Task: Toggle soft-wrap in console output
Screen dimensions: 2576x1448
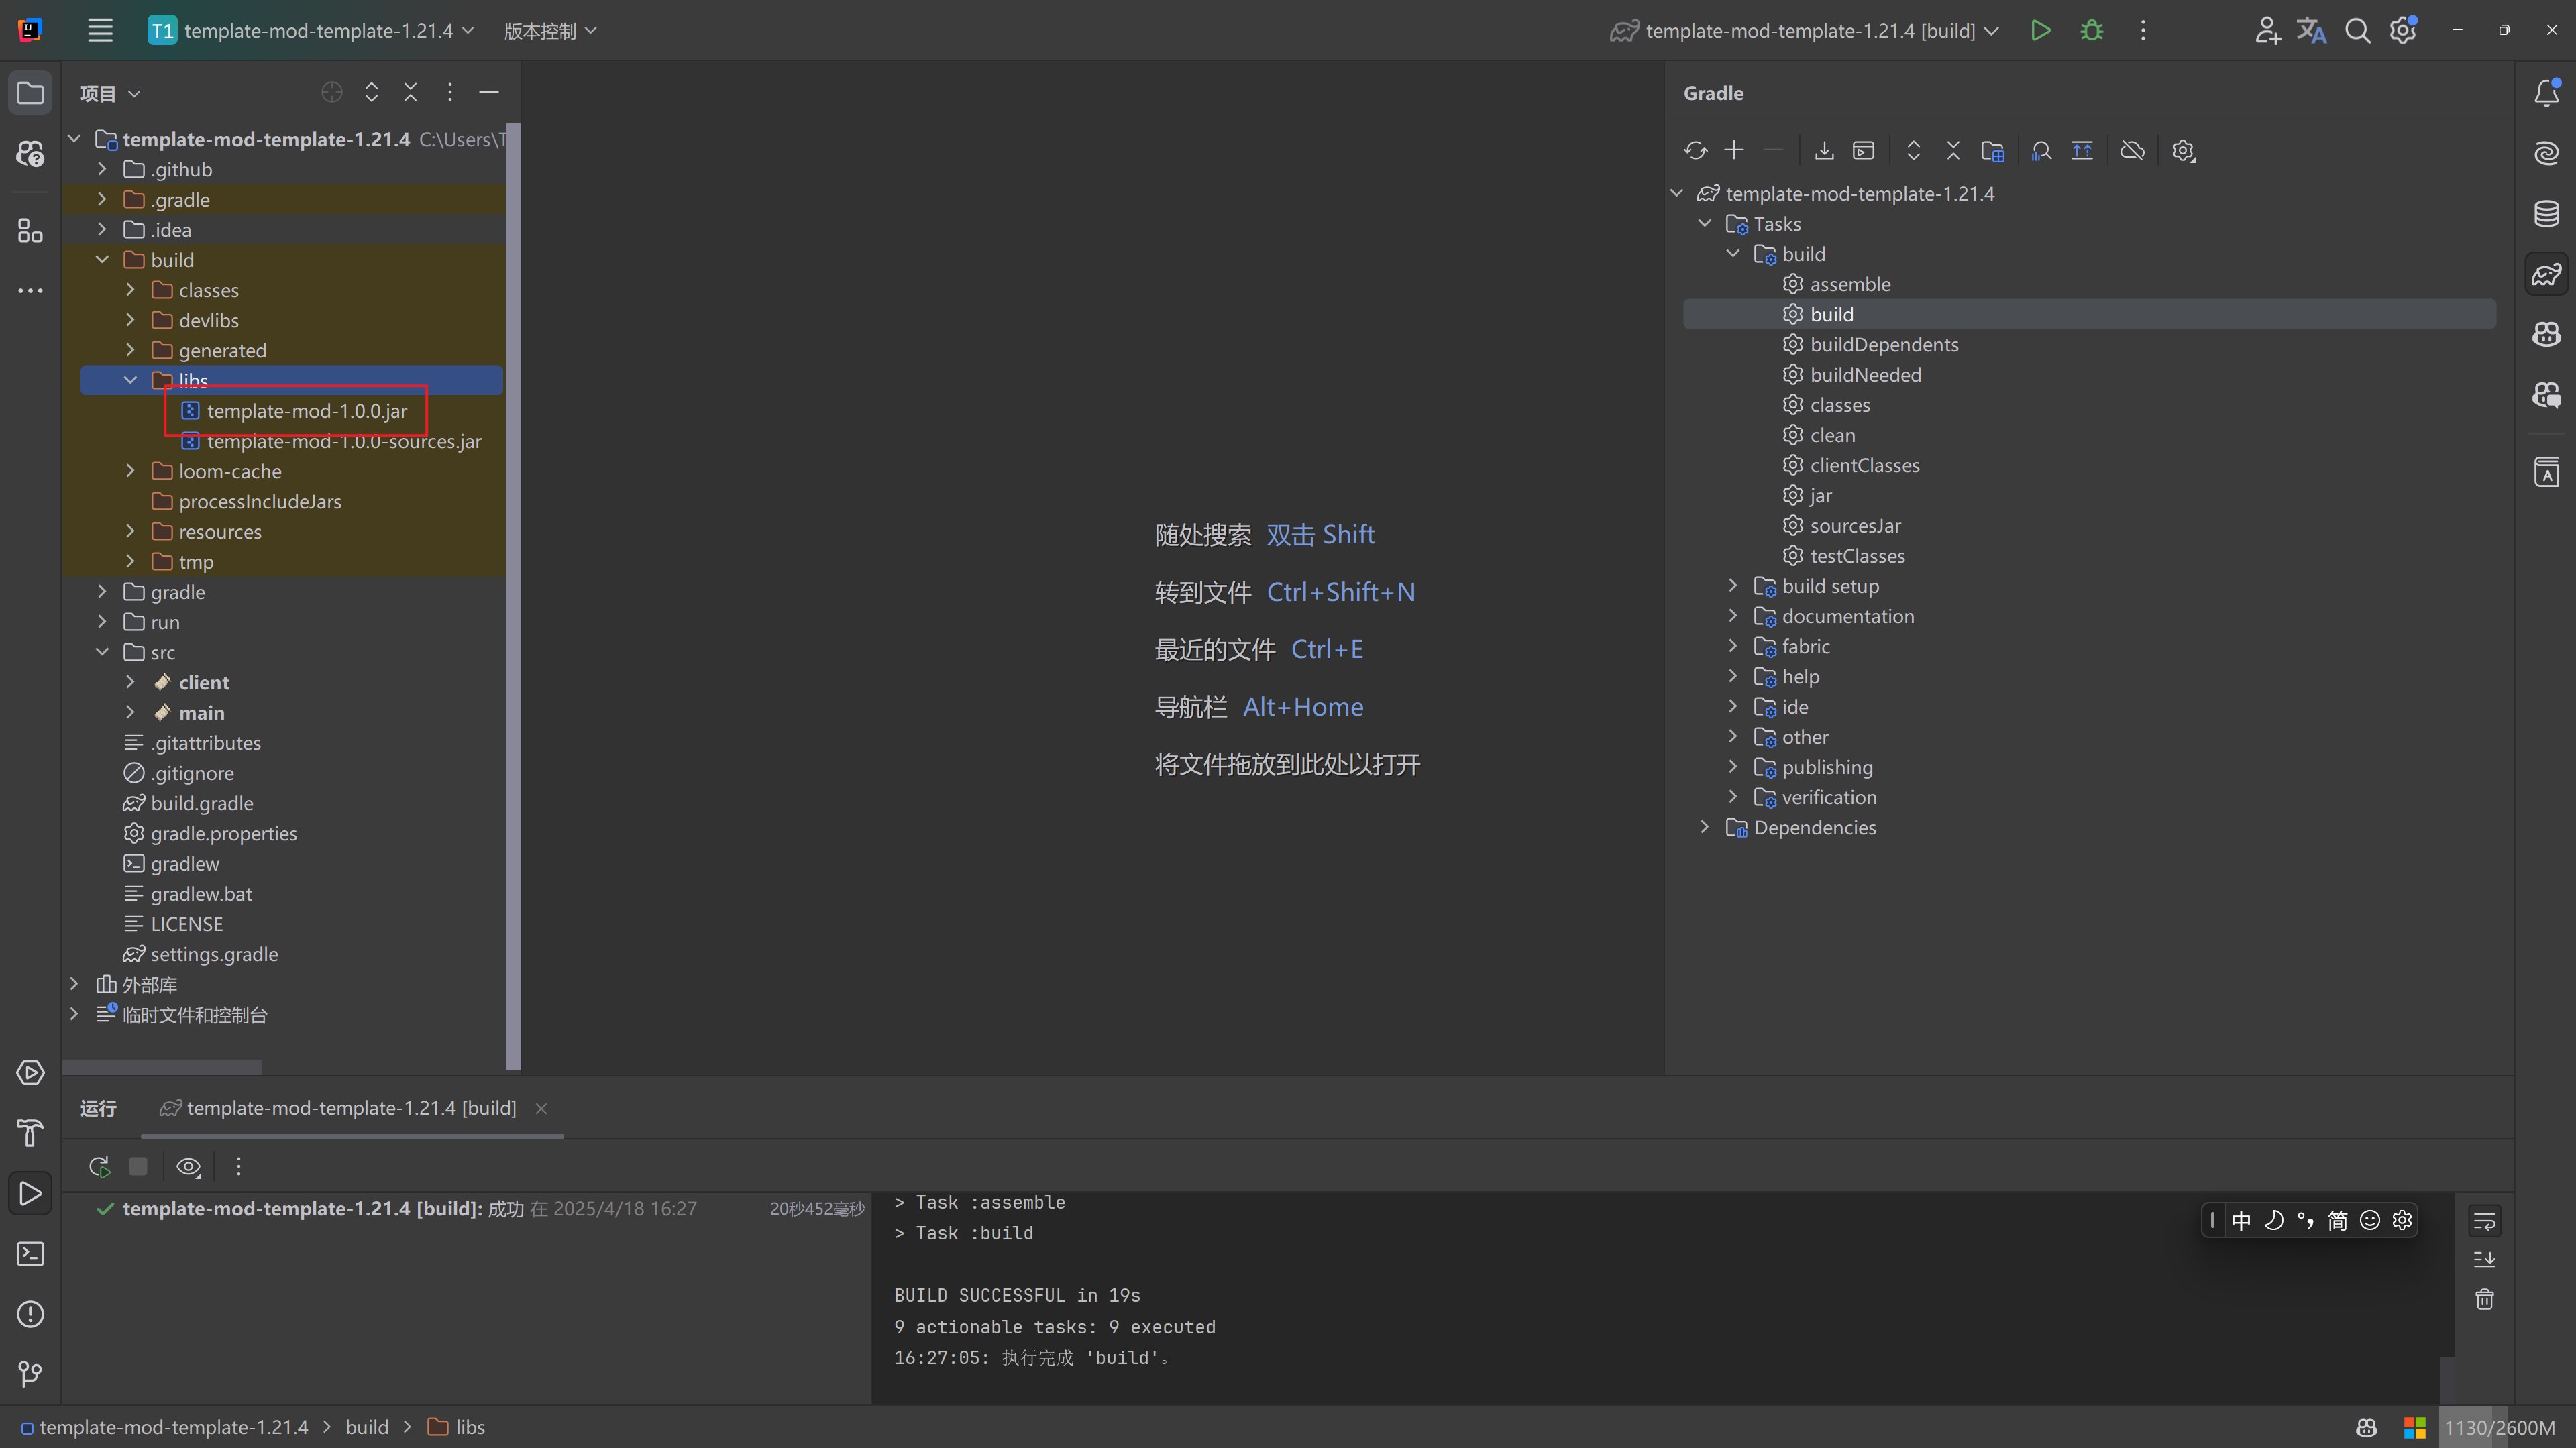Action: coord(2484,1221)
